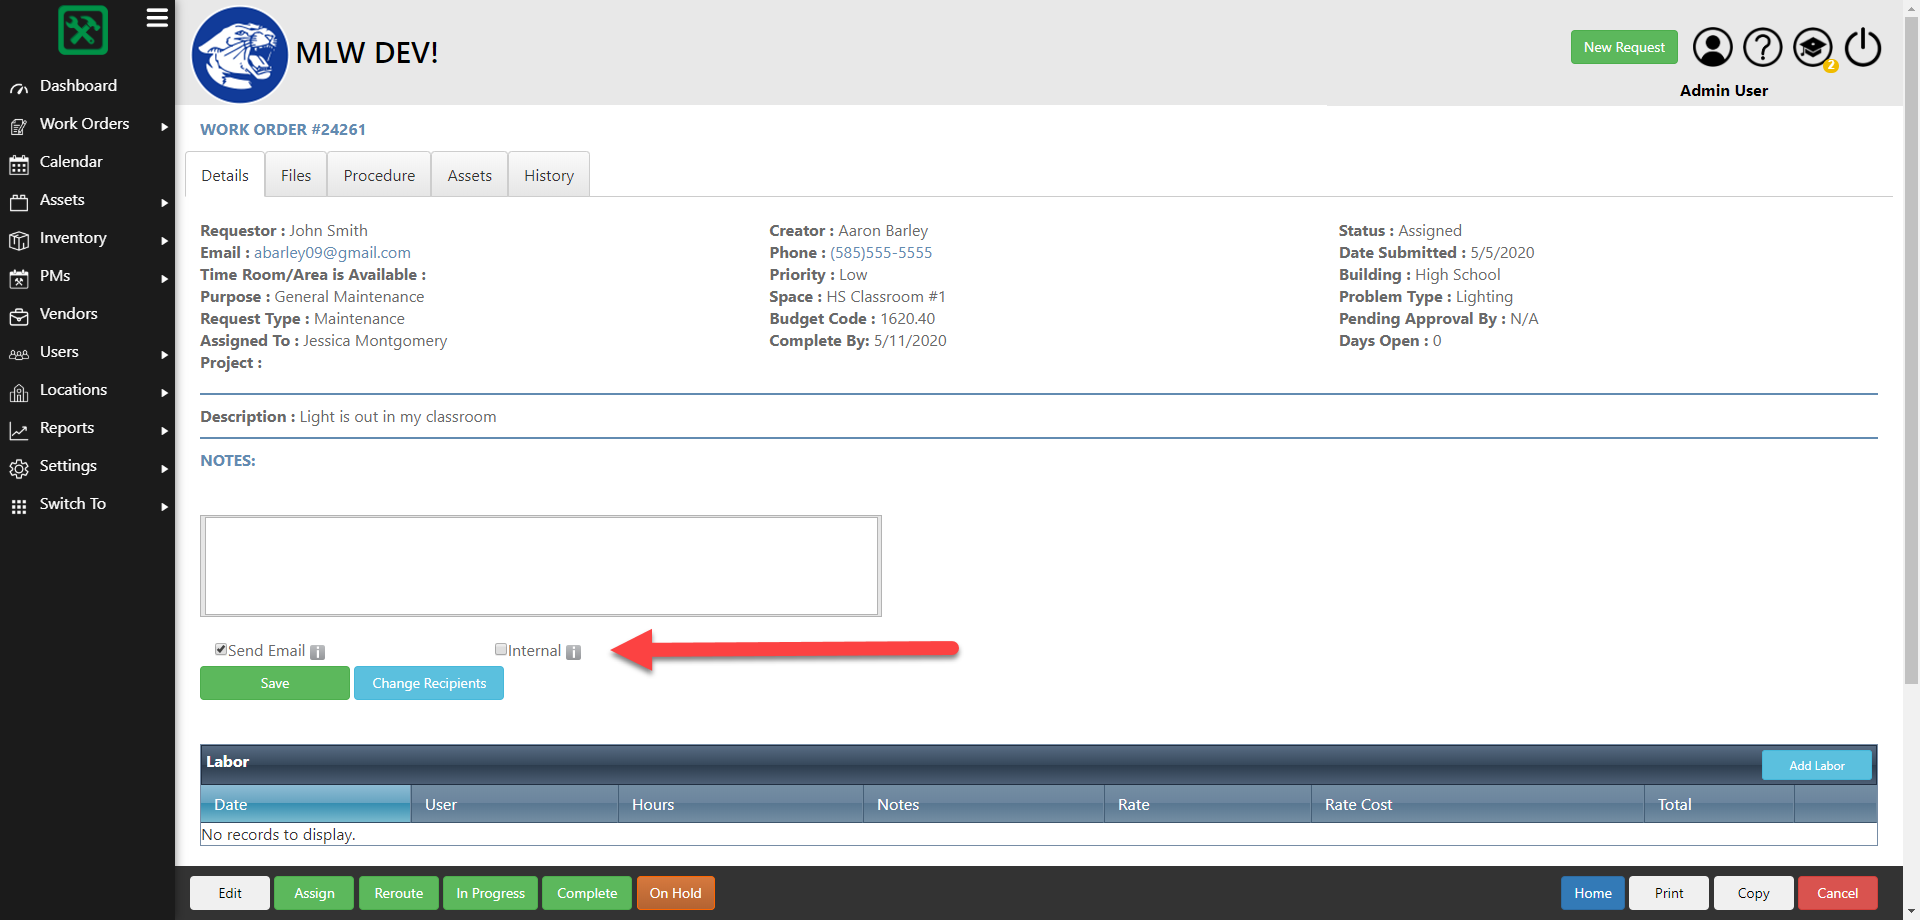This screenshot has height=920, width=1920.
Task: Click the MLW school mascot logo
Action: click(239, 55)
